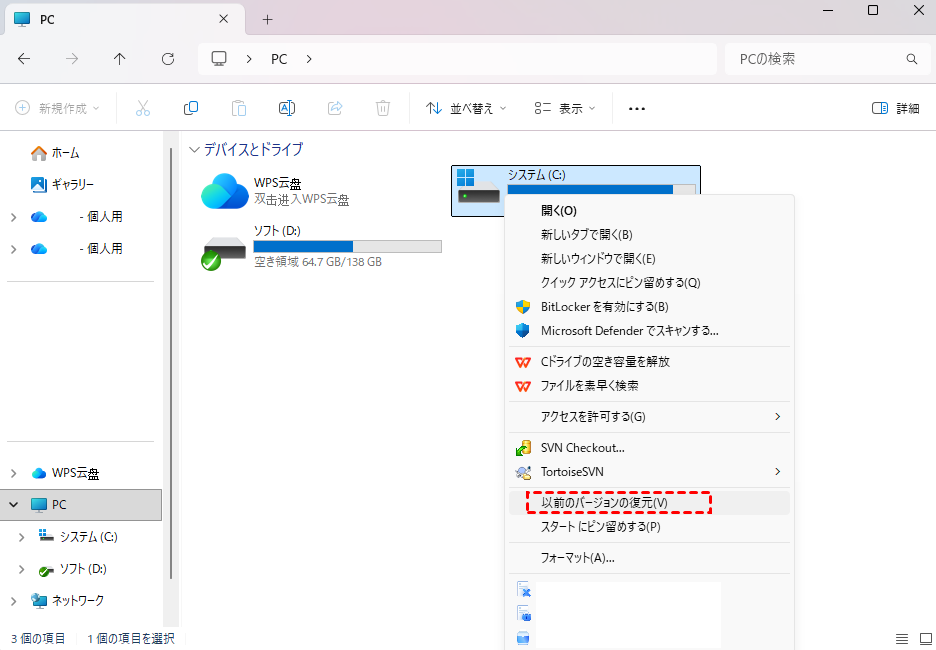Image resolution: width=936 pixels, height=650 pixels.
Task: Click the delete trash icon in toolbar
Action: pos(383,108)
